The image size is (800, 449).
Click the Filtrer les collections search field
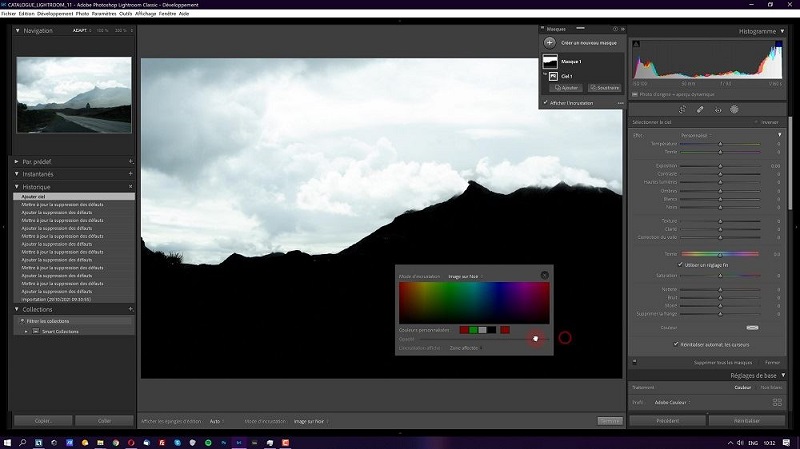(74, 321)
